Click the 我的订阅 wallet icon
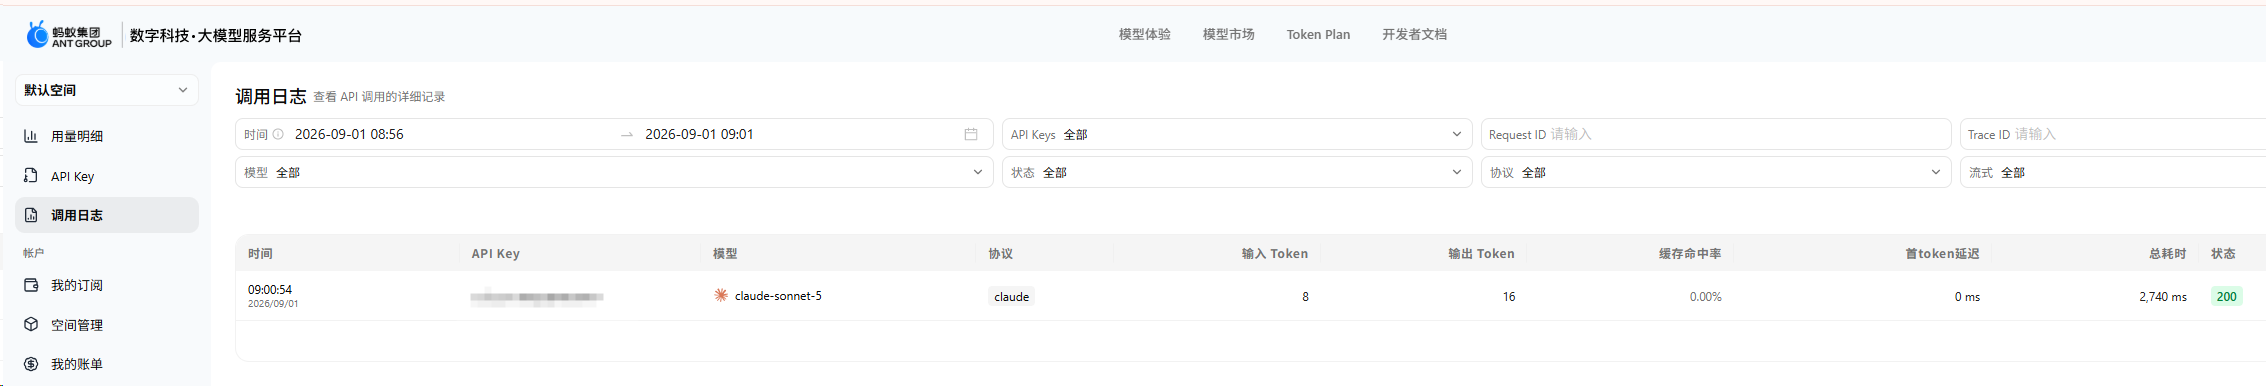Image resolution: width=2266 pixels, height=386 pixels. 31,285
